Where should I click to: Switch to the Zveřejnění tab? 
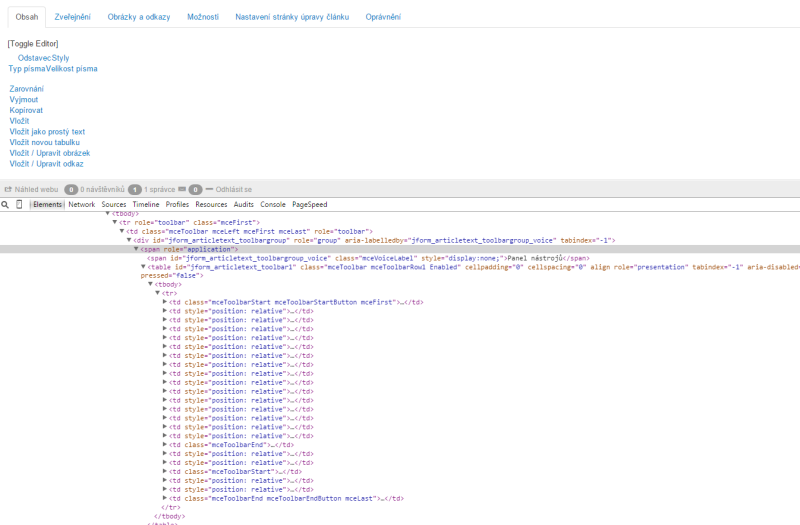coord(72,17)
